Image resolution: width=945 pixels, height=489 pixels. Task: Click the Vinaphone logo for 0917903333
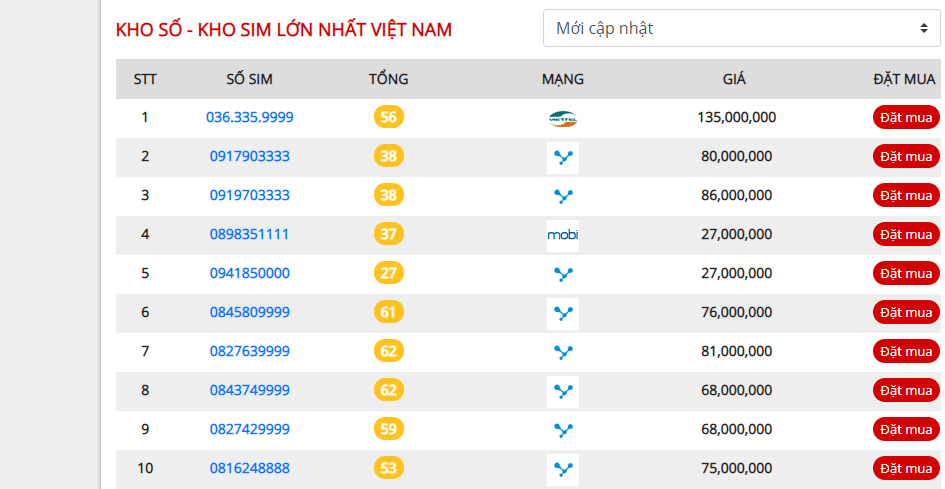(x=563, y=157)
